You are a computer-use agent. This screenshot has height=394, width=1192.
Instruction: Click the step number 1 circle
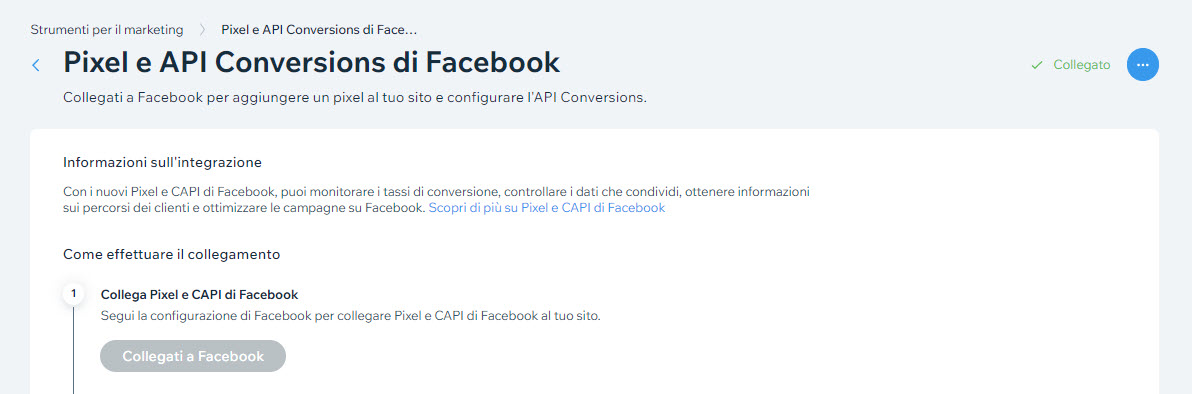coord(74,294)
